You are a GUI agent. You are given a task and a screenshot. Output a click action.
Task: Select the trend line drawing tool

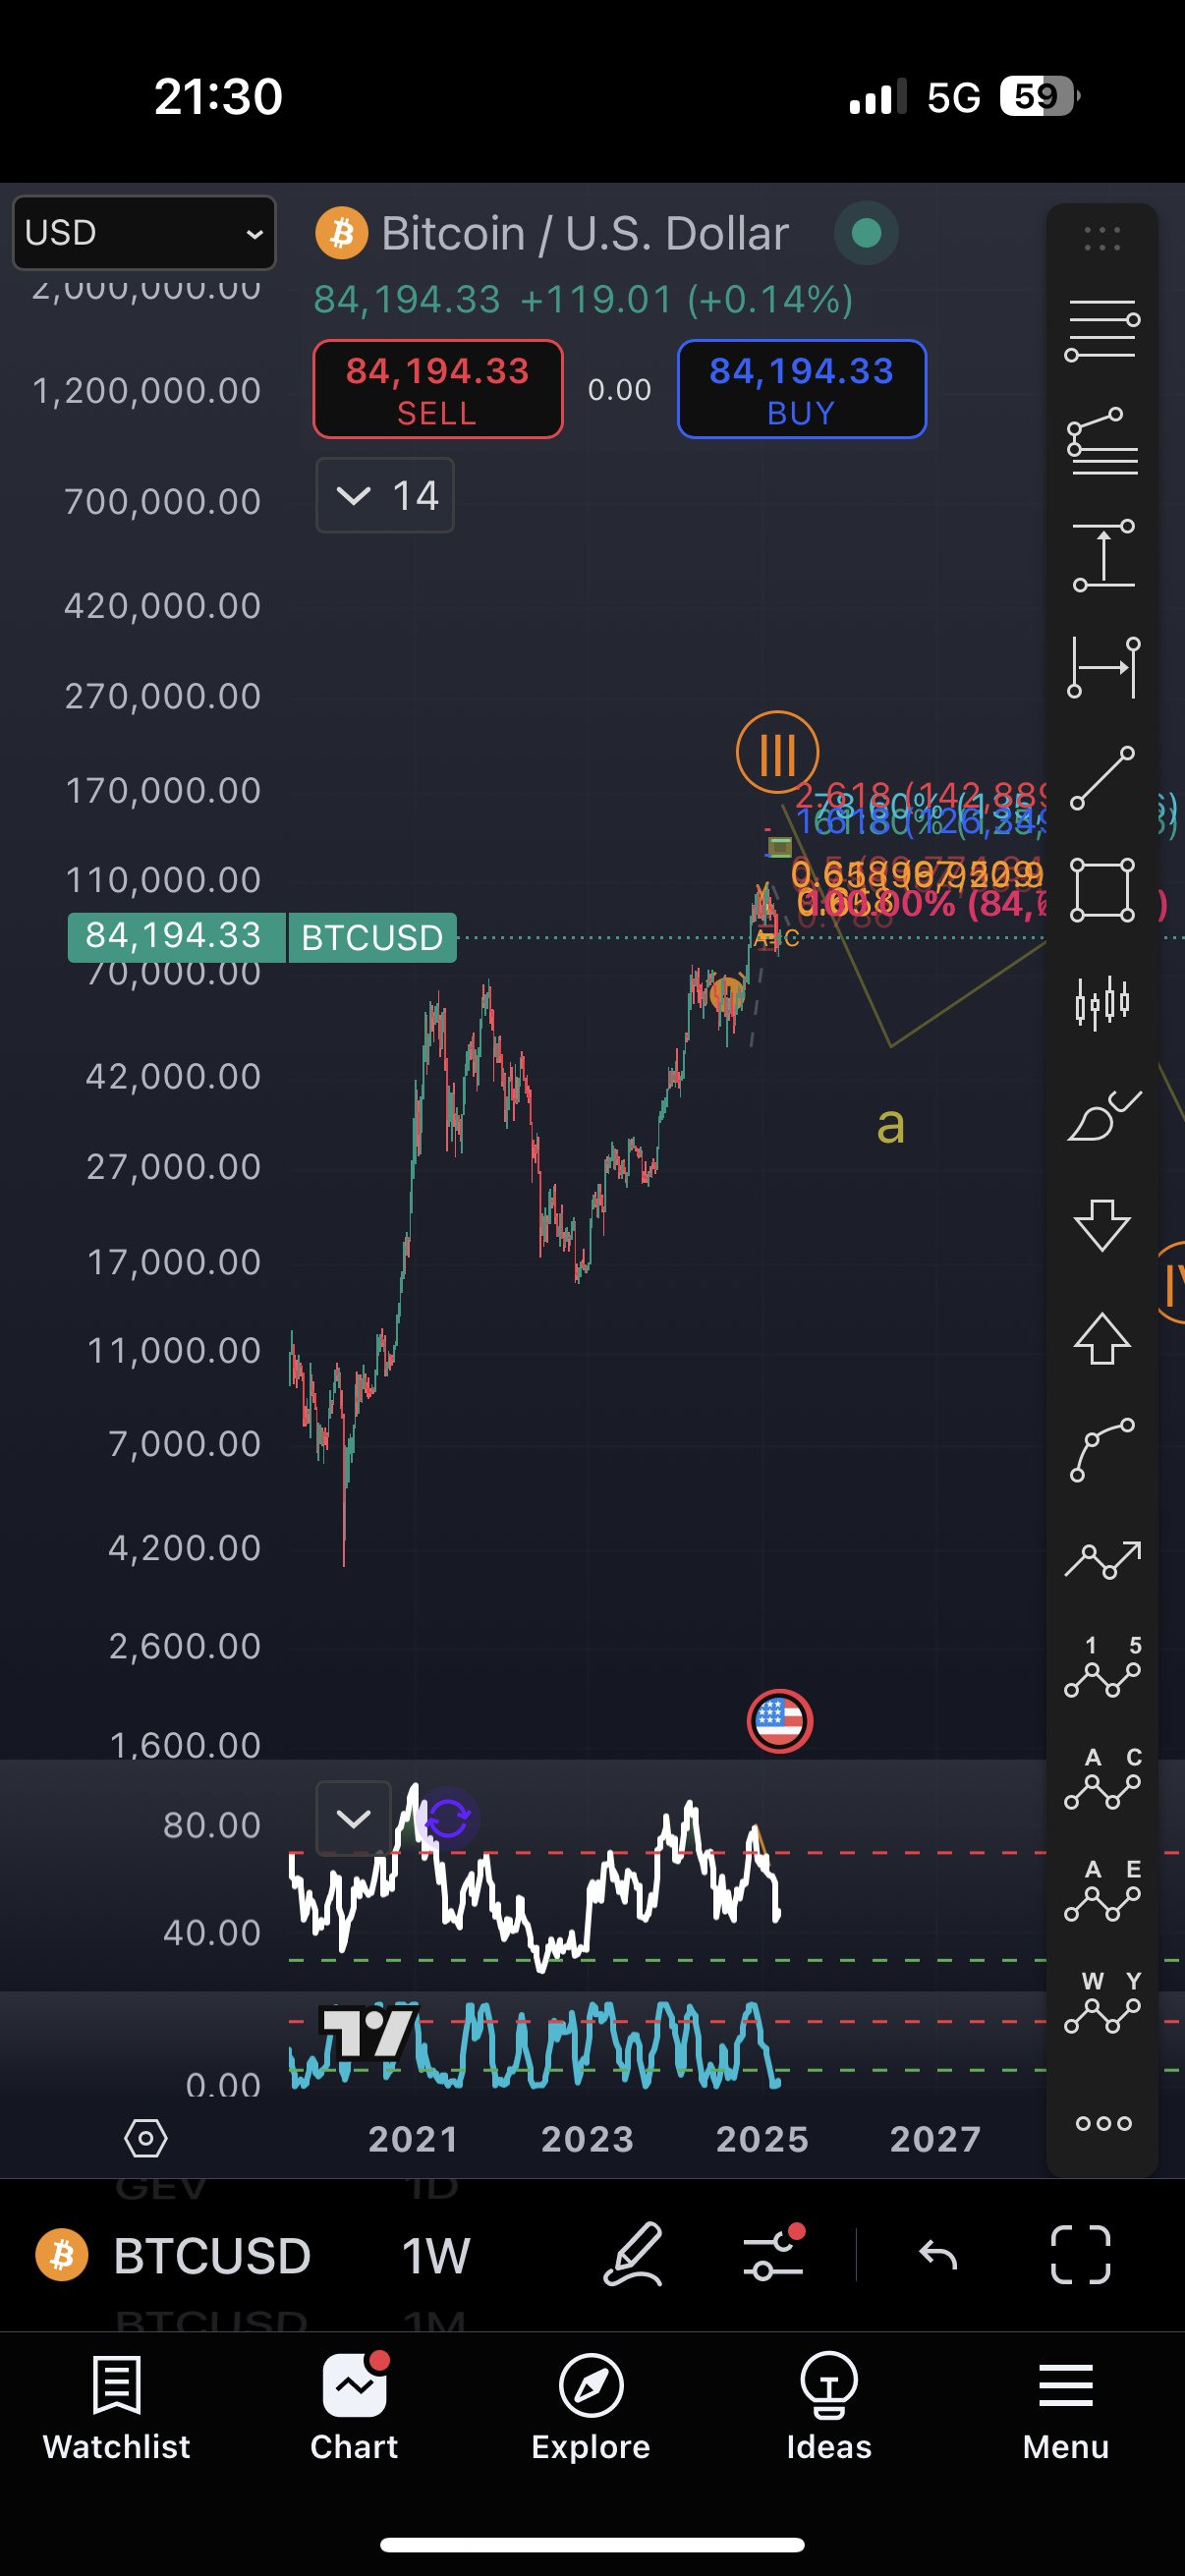(x=1102, y=778)
